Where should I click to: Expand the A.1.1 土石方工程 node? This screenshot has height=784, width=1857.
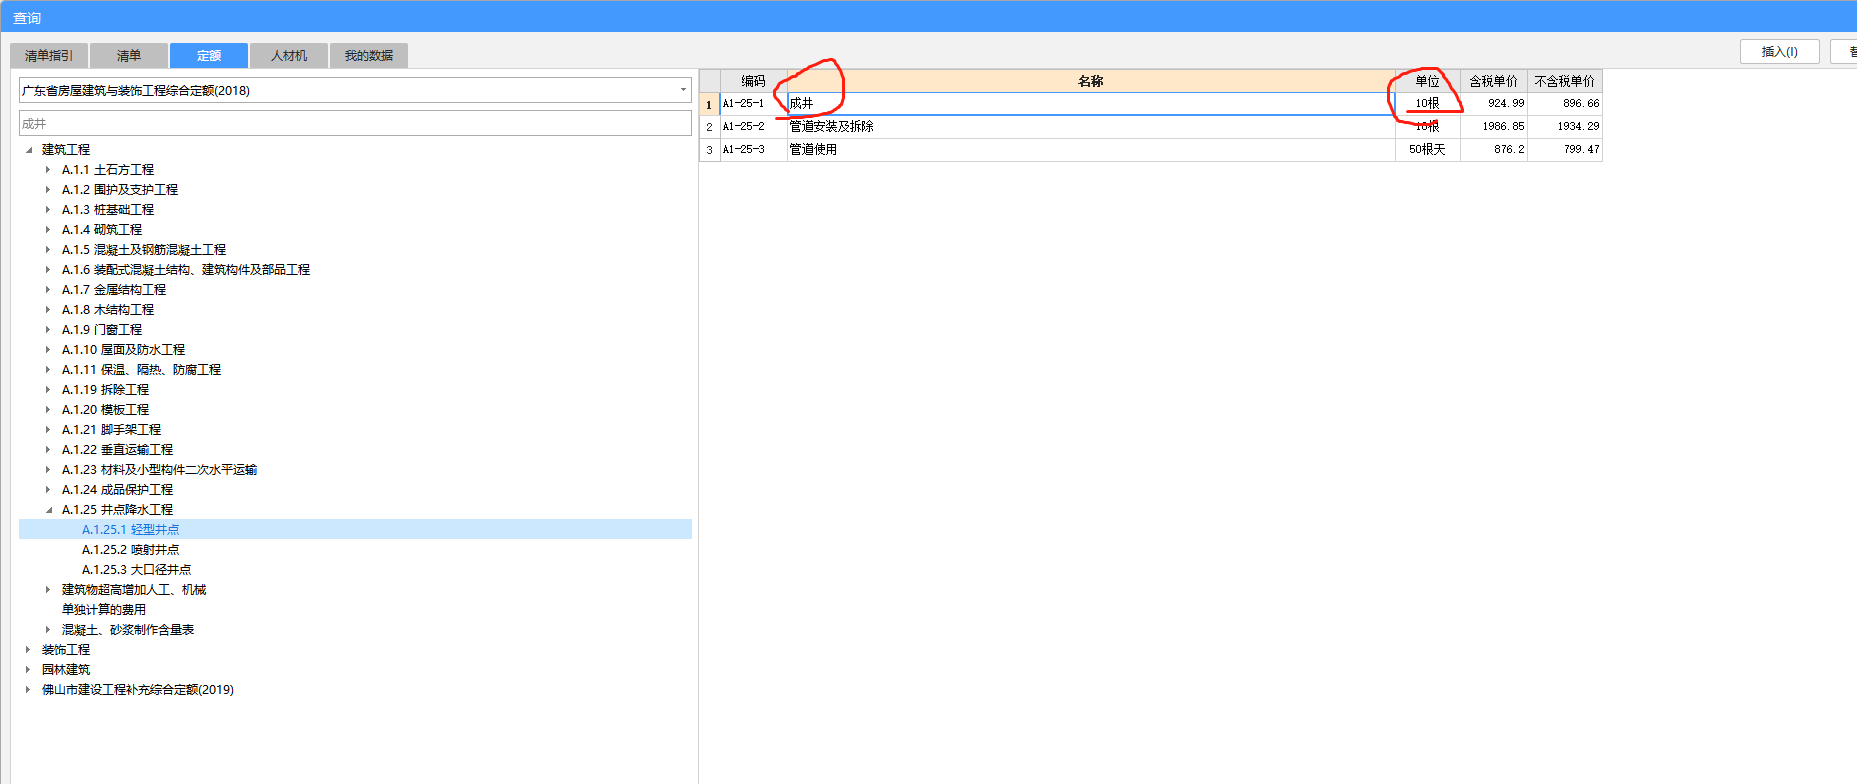[x=48, y=170]
